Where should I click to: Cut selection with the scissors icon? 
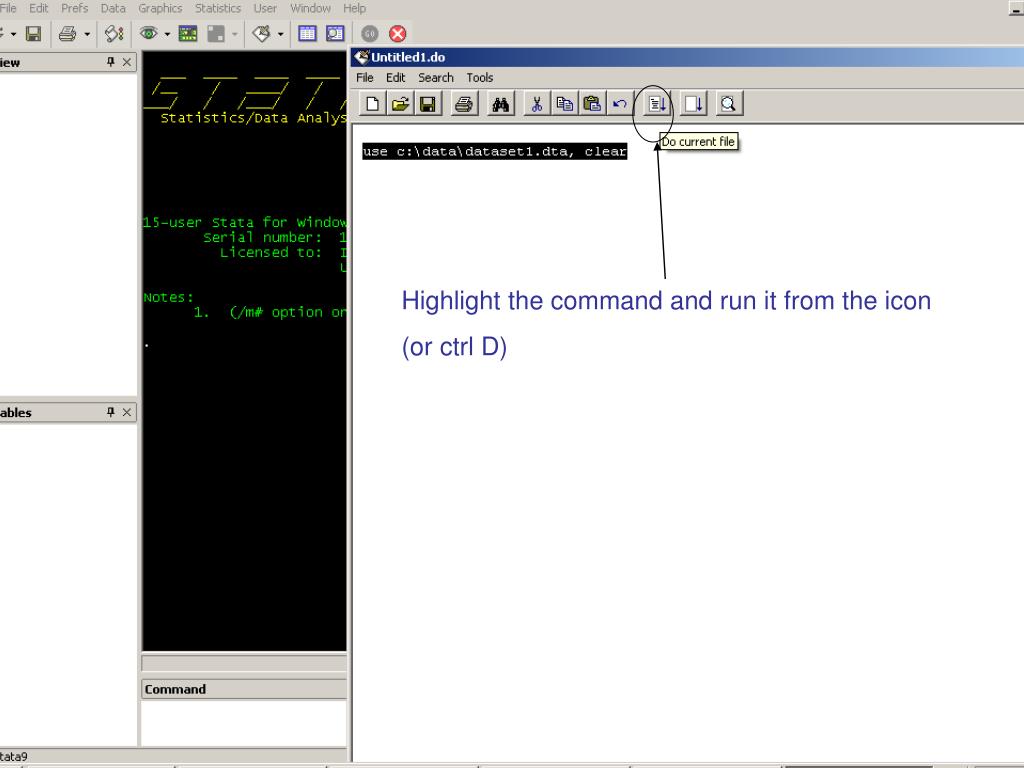pyautogui.click(x=537, y=104)
